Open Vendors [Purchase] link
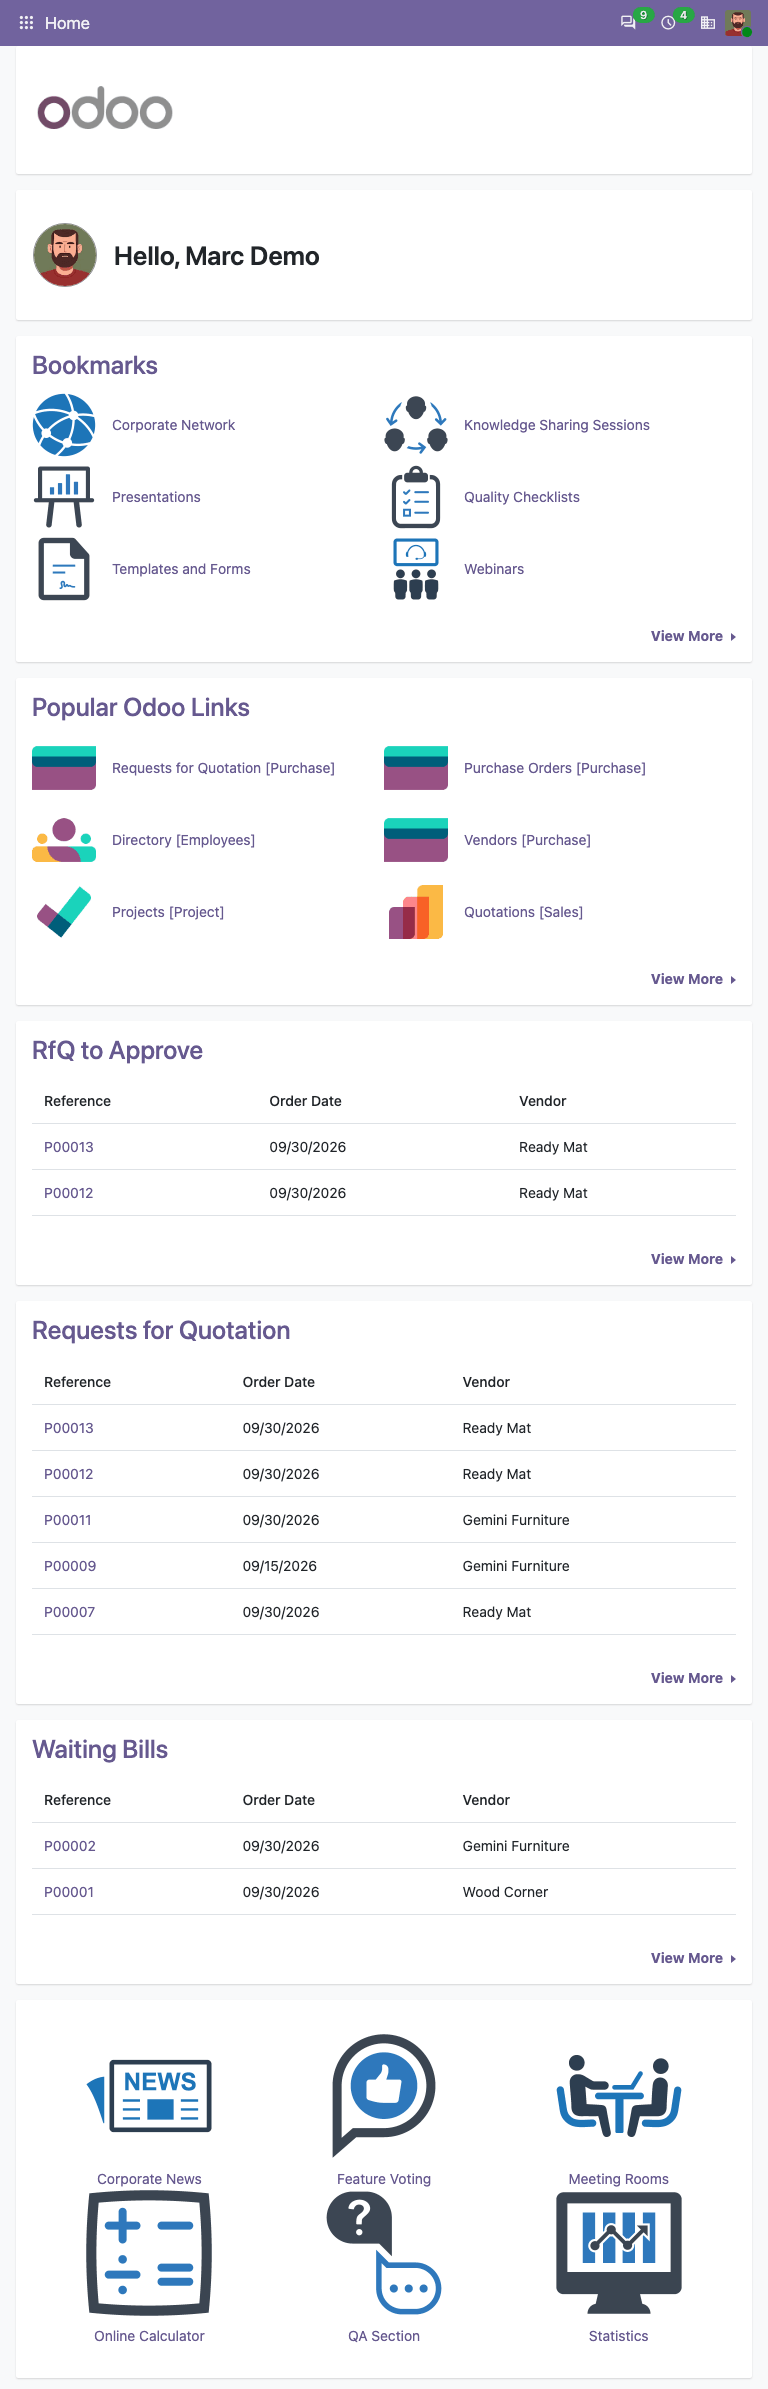768x2389 pixels. point(527,840)
